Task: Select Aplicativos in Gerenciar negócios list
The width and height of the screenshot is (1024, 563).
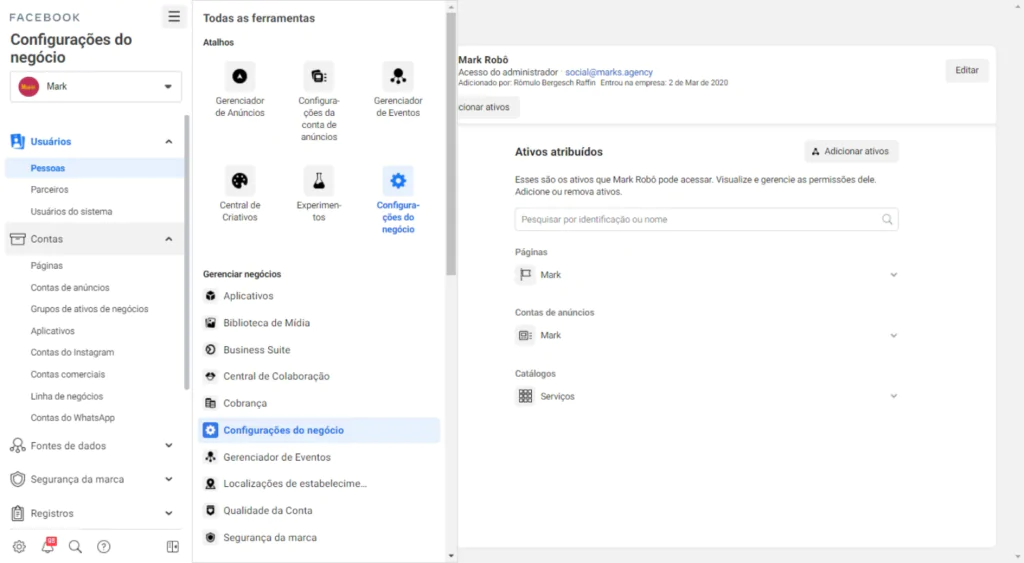Action: pos(319,296)
